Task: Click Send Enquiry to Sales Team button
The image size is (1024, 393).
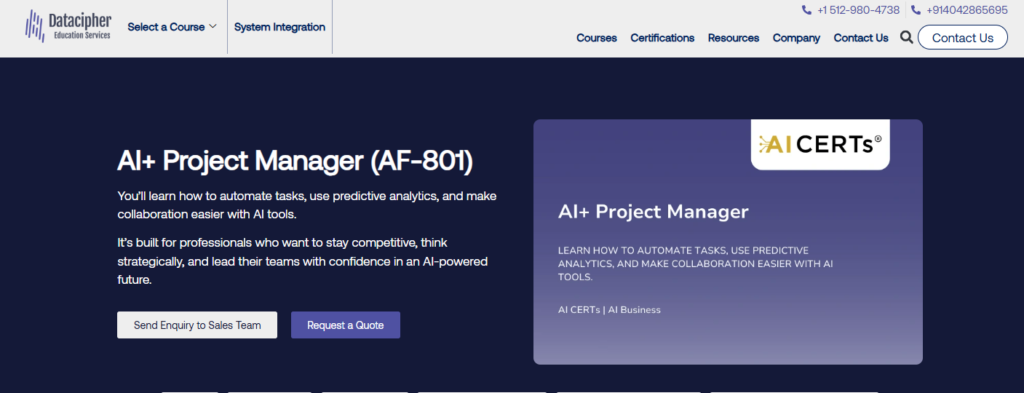Action: click(197, 325)
